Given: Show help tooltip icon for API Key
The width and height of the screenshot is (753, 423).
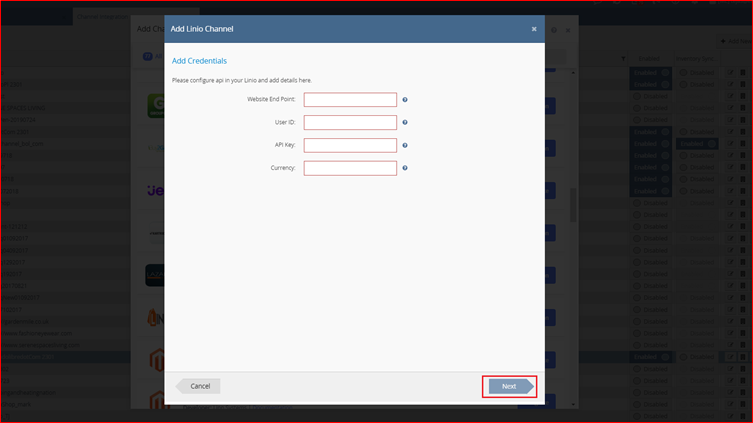Looking at the screenshot, I should point(405,145).
